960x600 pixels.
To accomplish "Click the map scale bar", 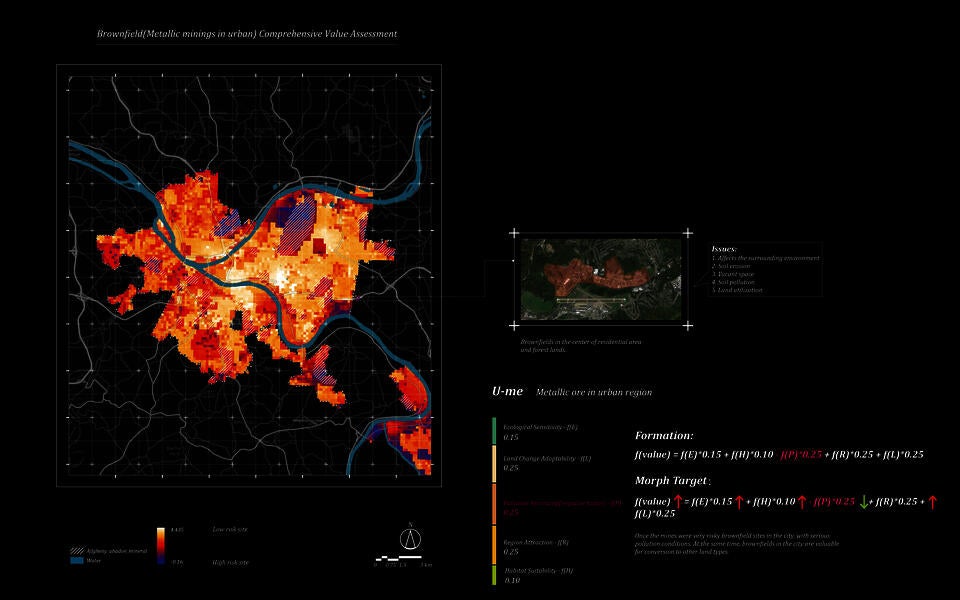I will (x=399, y=558).
